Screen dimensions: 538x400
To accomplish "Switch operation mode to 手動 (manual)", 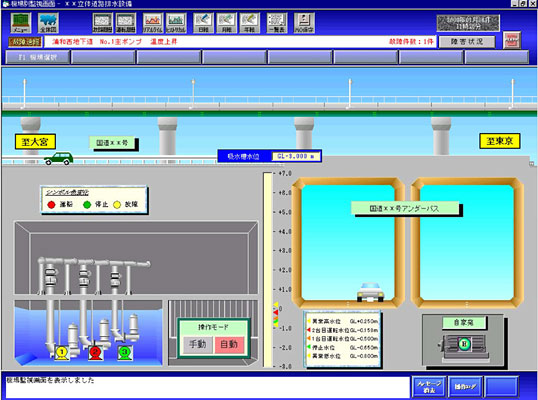I will [x=198, y=345].
